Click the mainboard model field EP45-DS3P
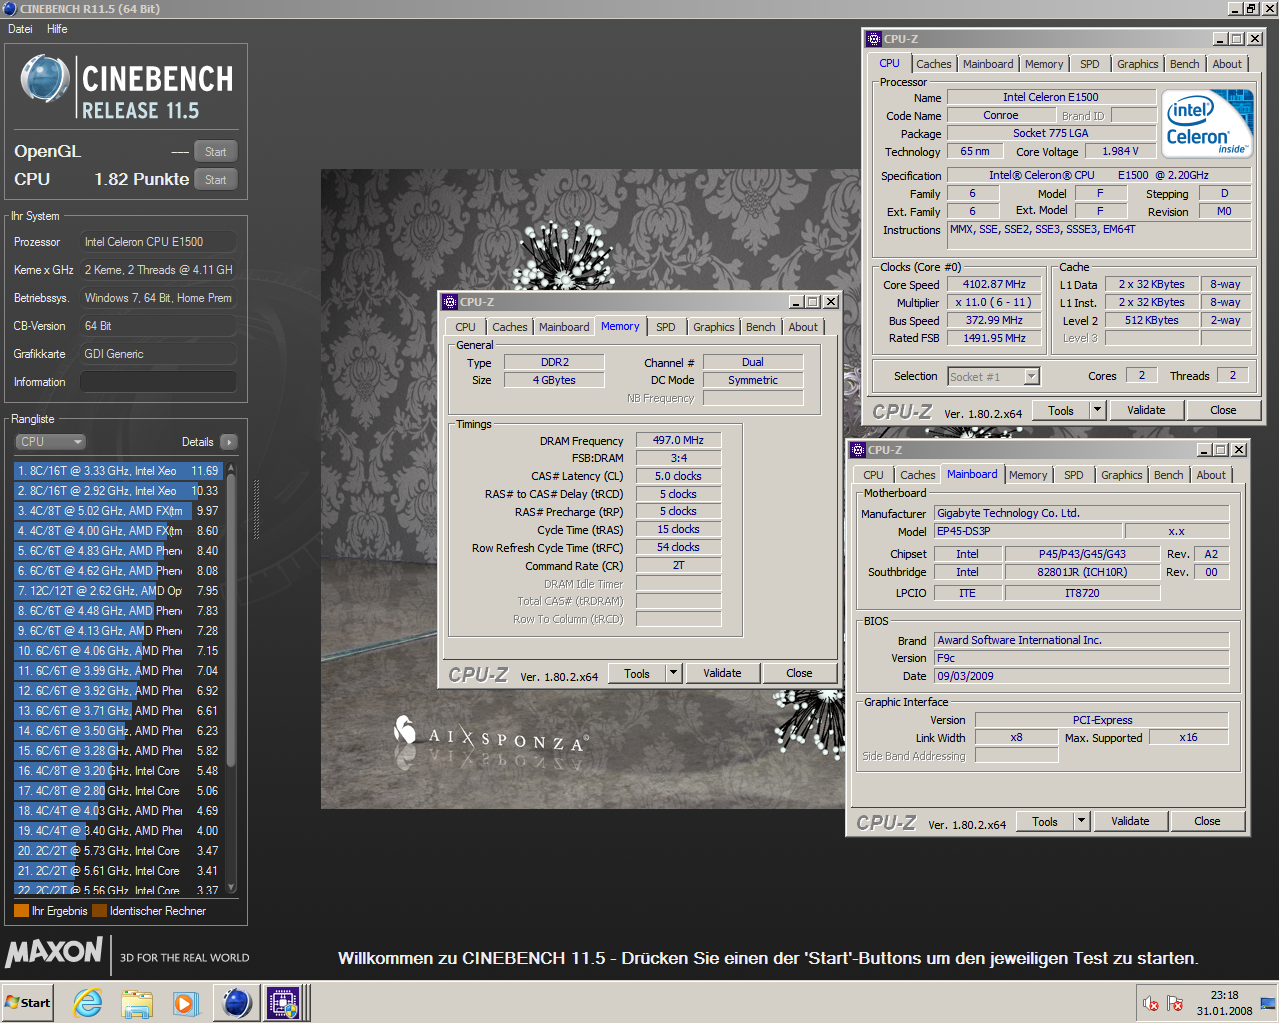The width and height of the screenshot is (1279, 1023). (1027, 531)
